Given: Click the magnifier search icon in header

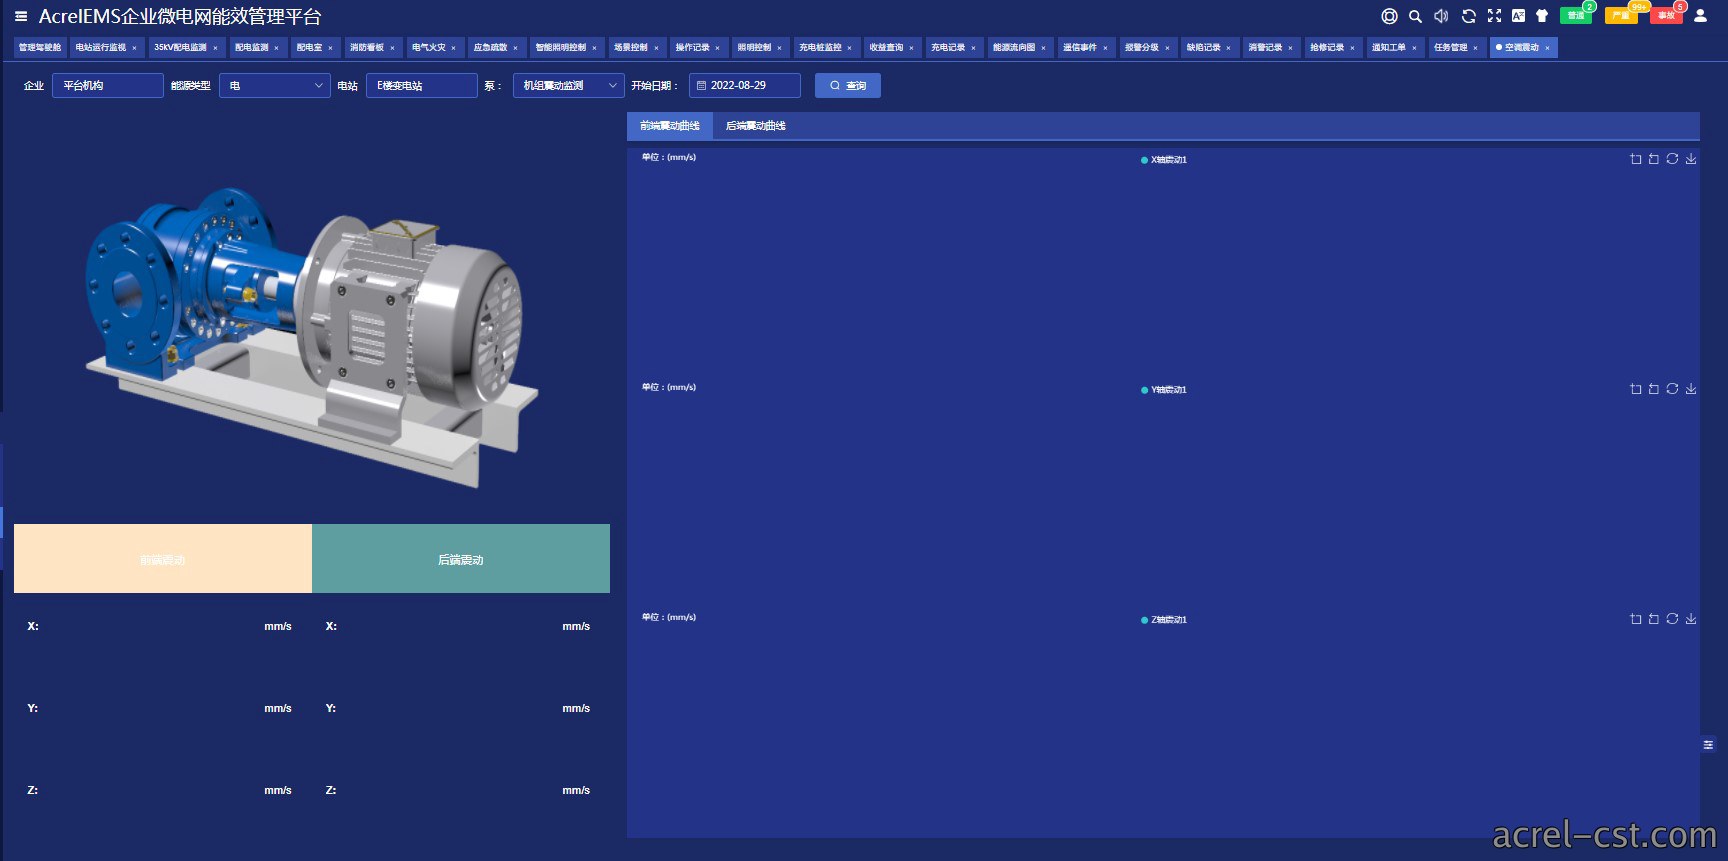Looking at the screenshot, I should point(1415,16).
